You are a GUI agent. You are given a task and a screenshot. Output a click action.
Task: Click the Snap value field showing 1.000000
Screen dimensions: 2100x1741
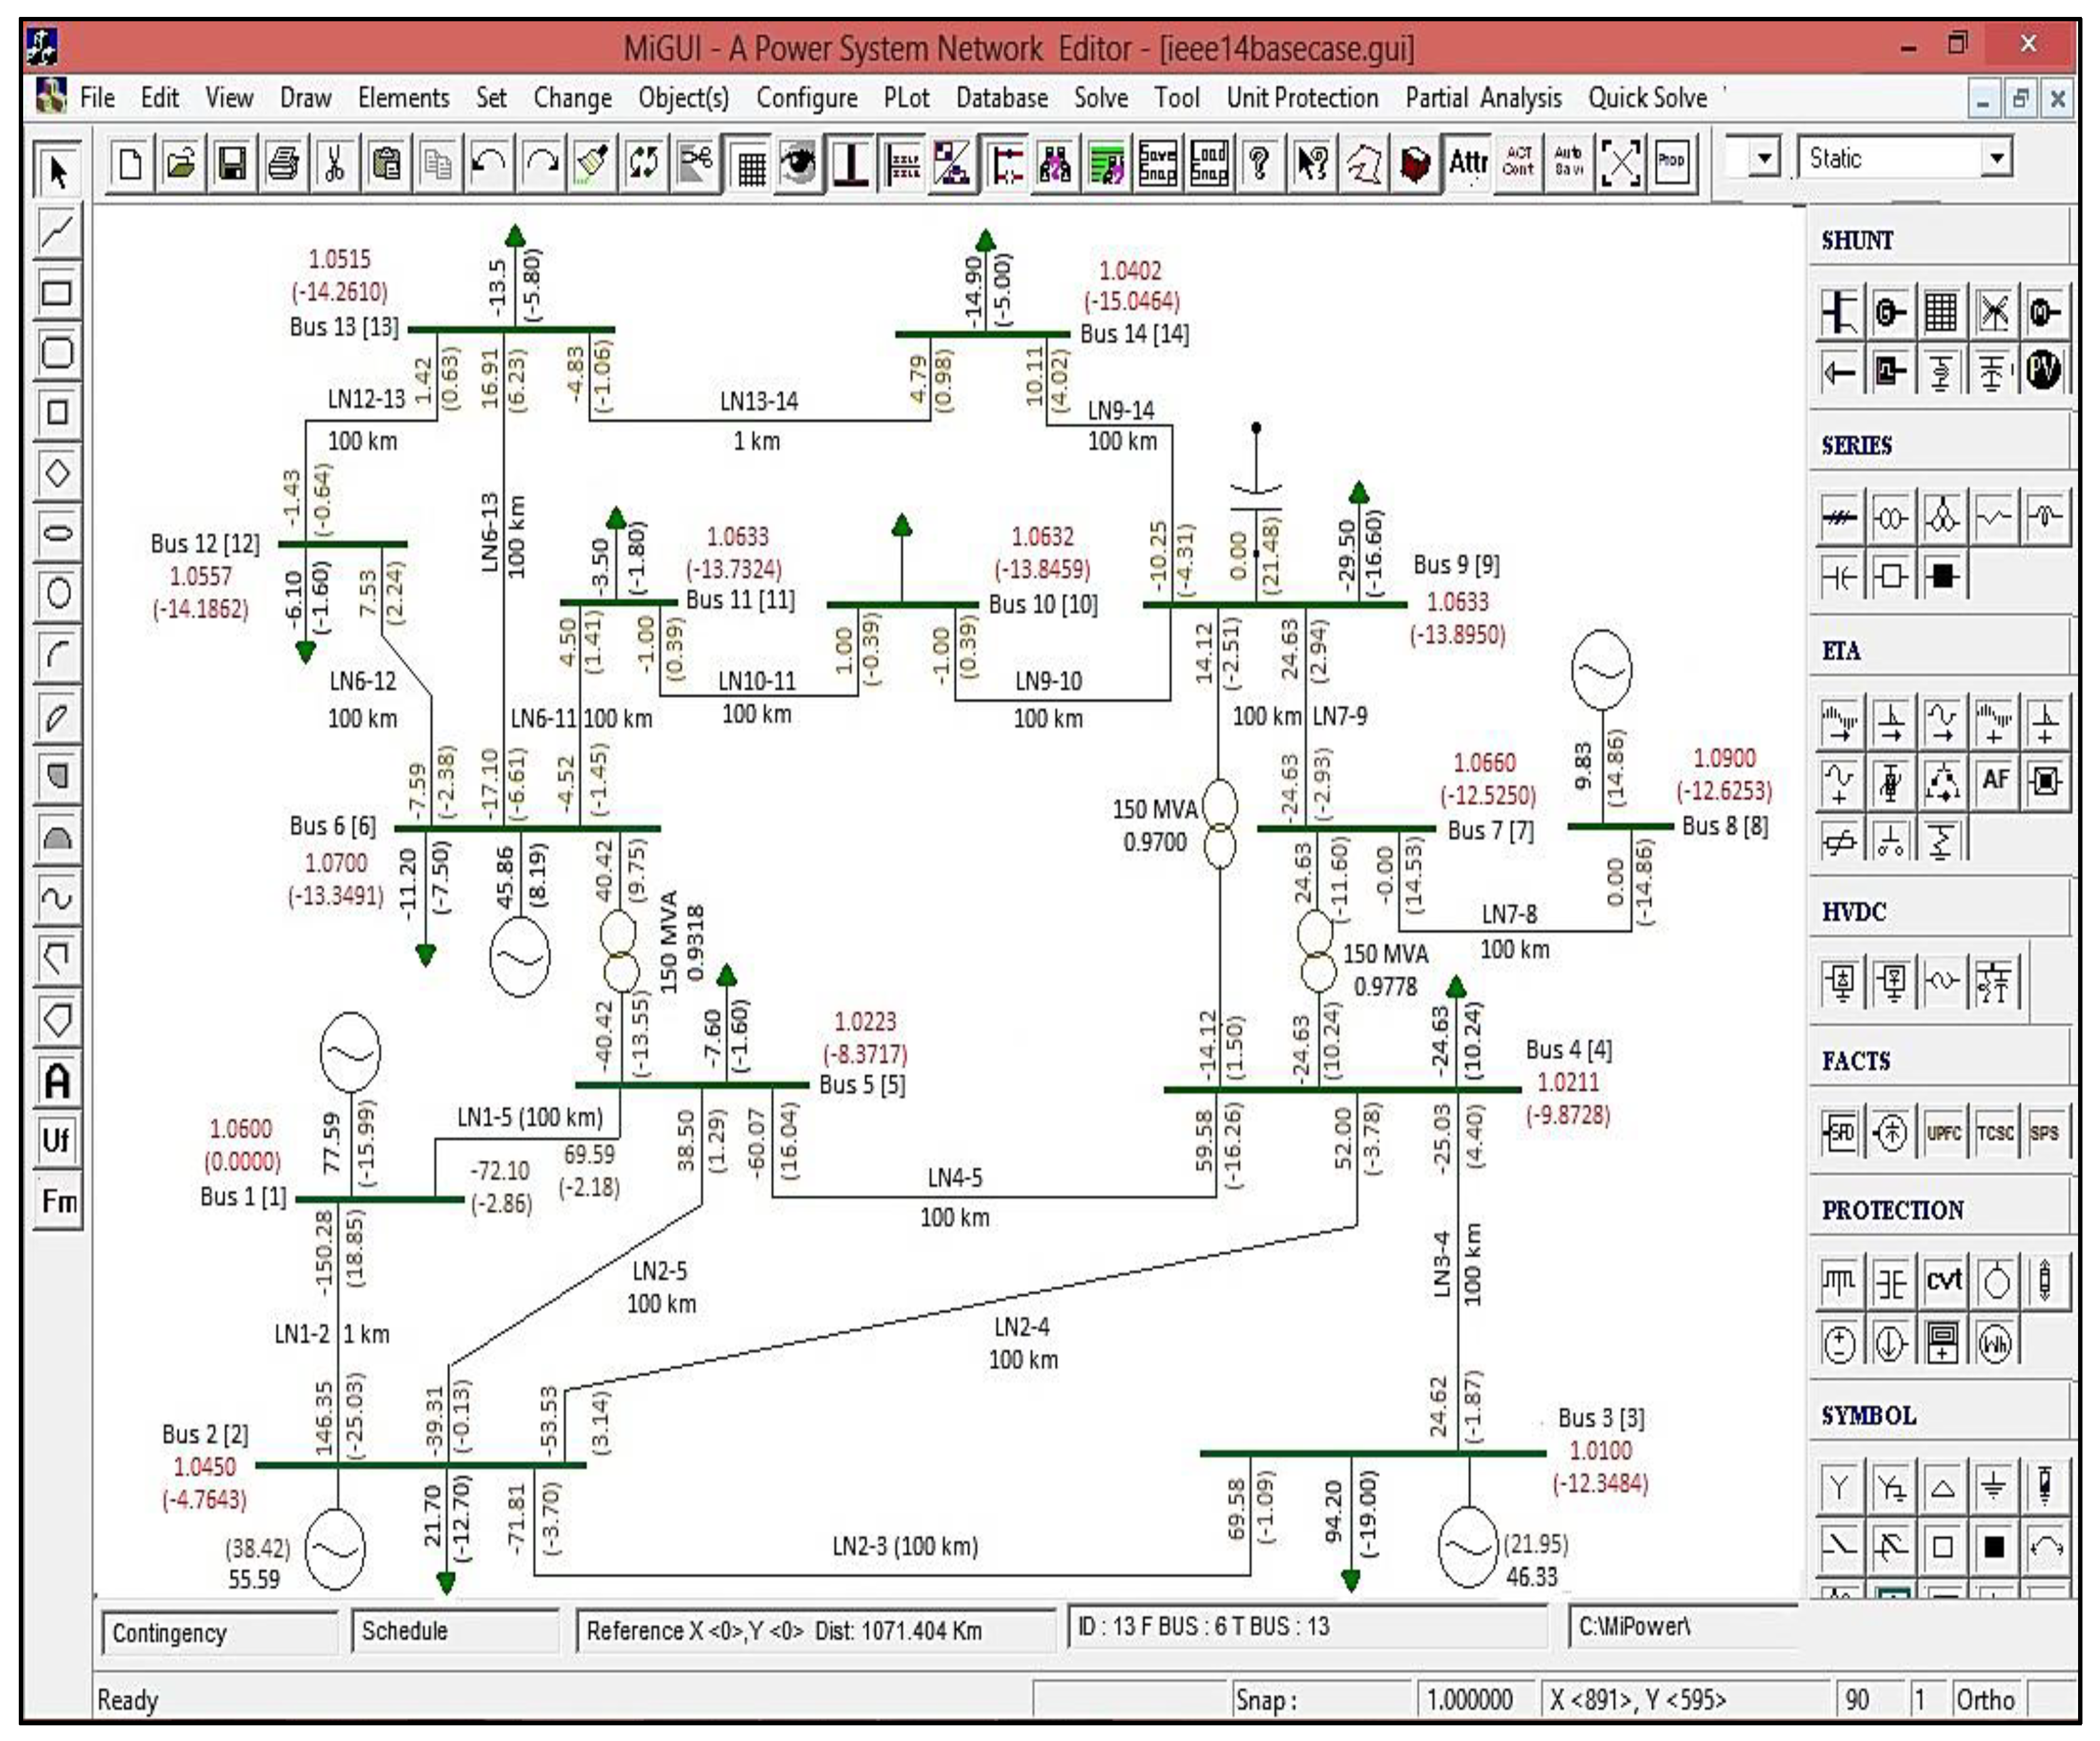(1471, 1699)
